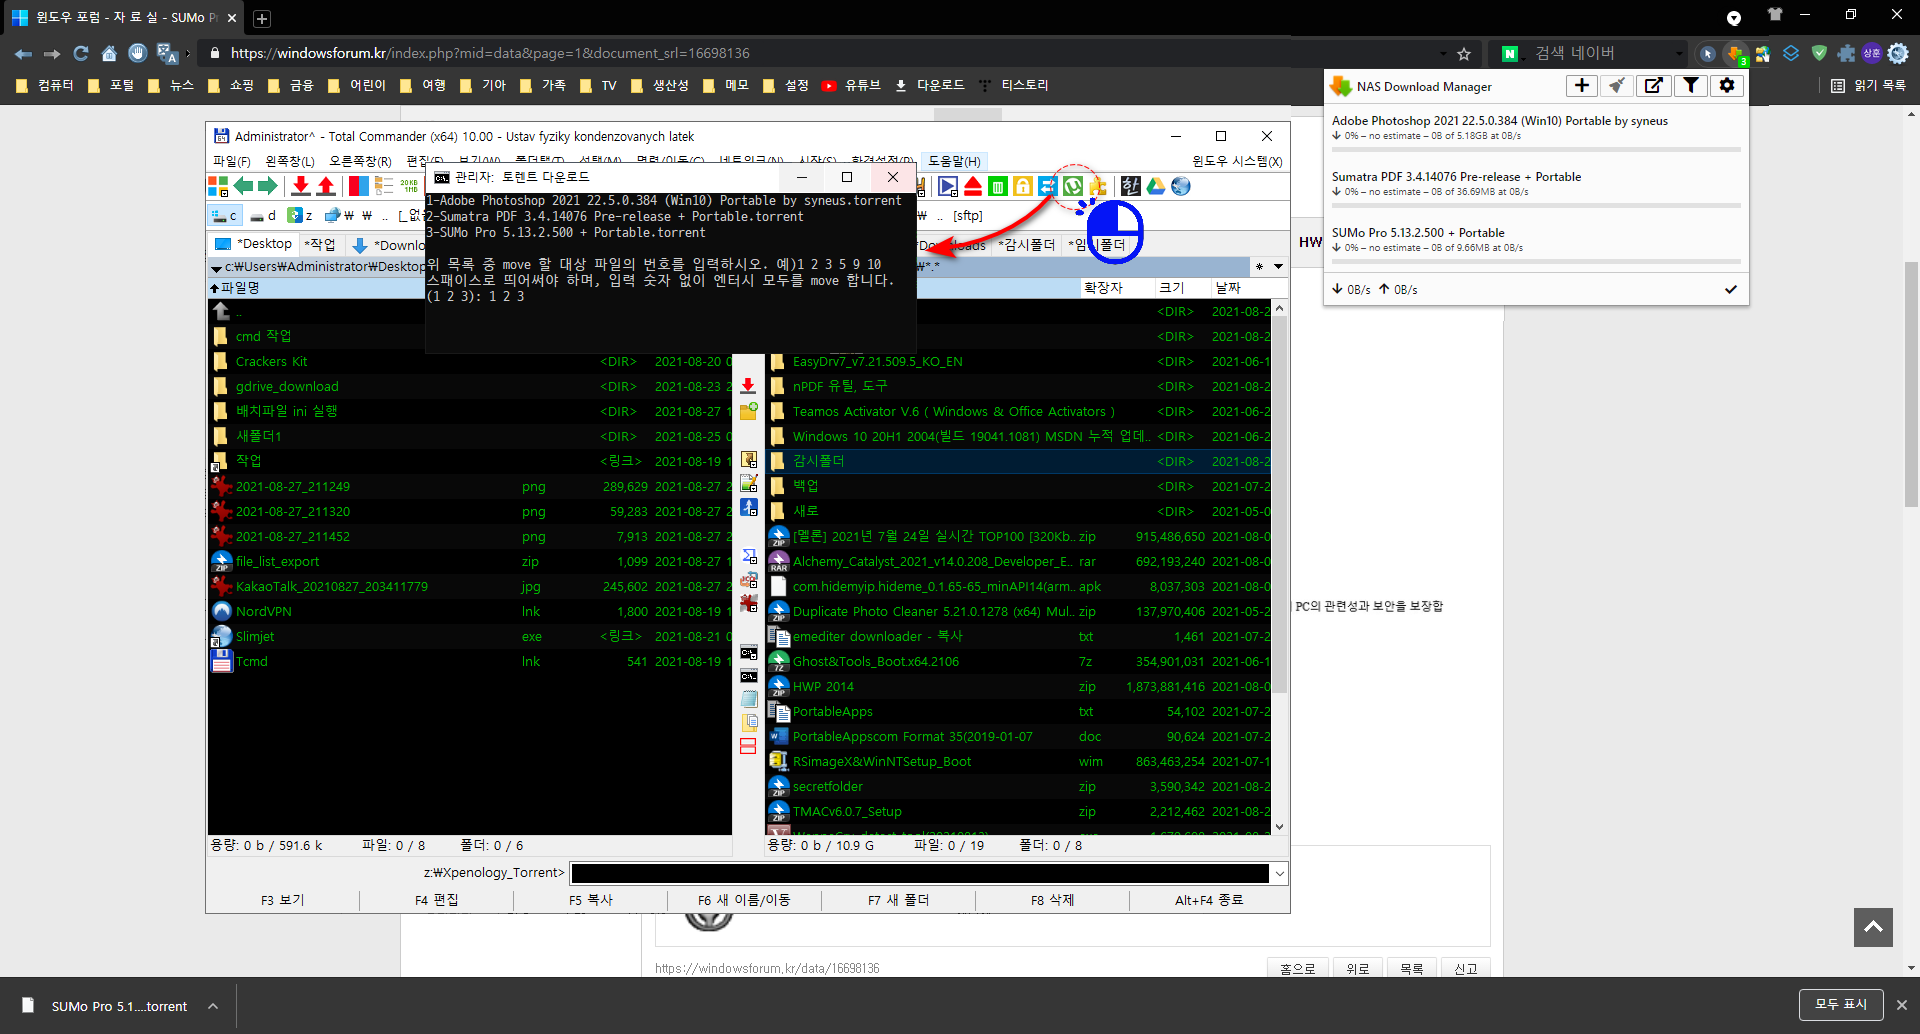The image size is (1920, 1034).
Task: Click the Alt+F4 종료 button
Action: 1209,900
